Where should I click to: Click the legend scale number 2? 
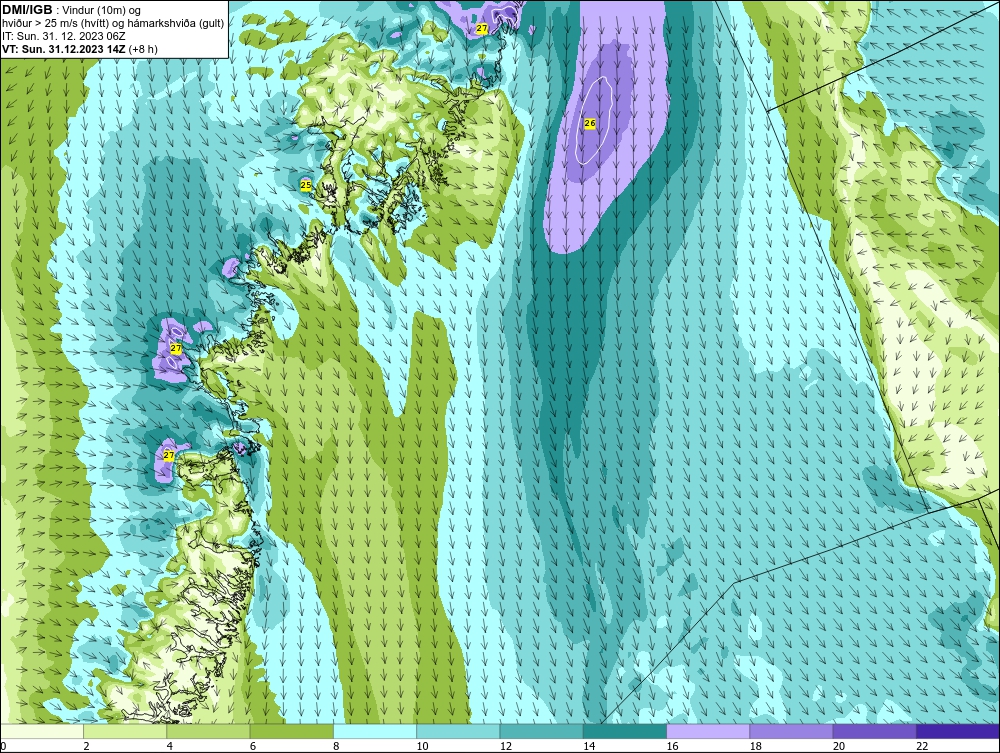pos(86,747)
